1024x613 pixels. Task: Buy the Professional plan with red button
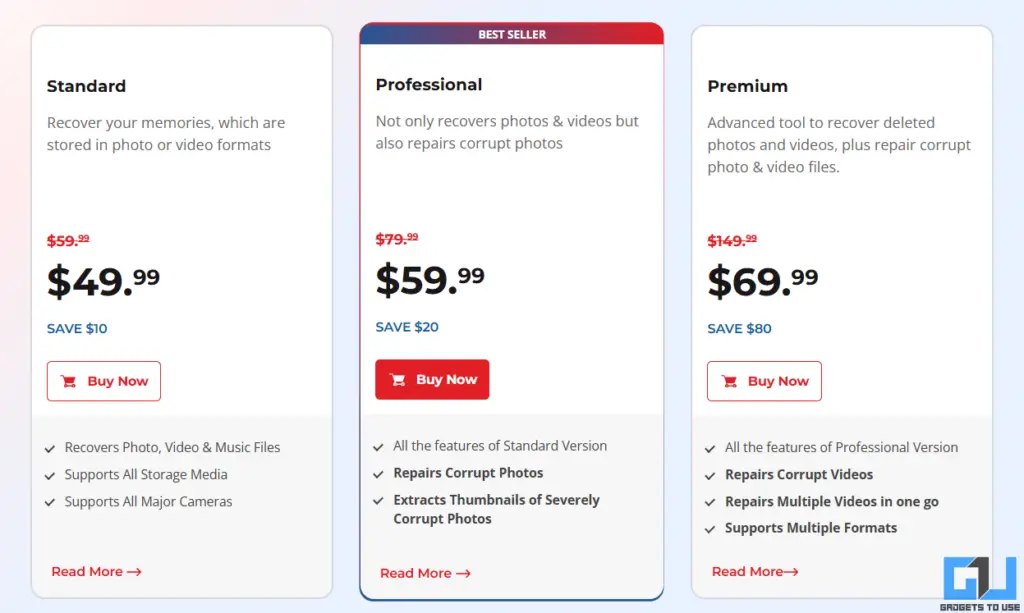coord(432,380)
